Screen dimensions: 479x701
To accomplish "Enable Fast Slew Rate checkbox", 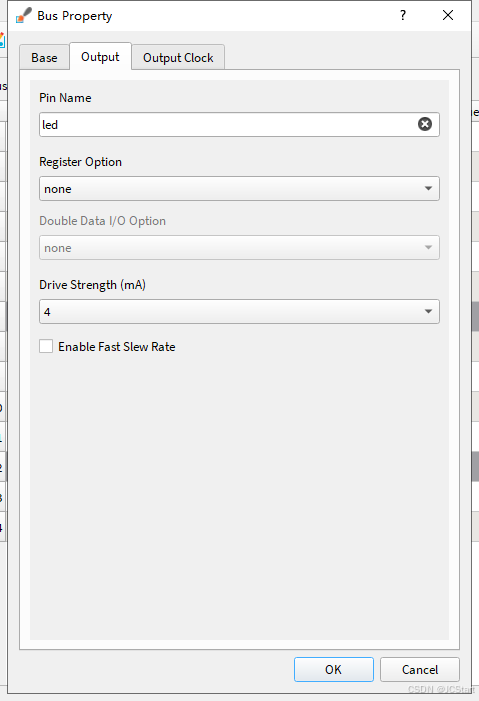I will coord(46,346).
